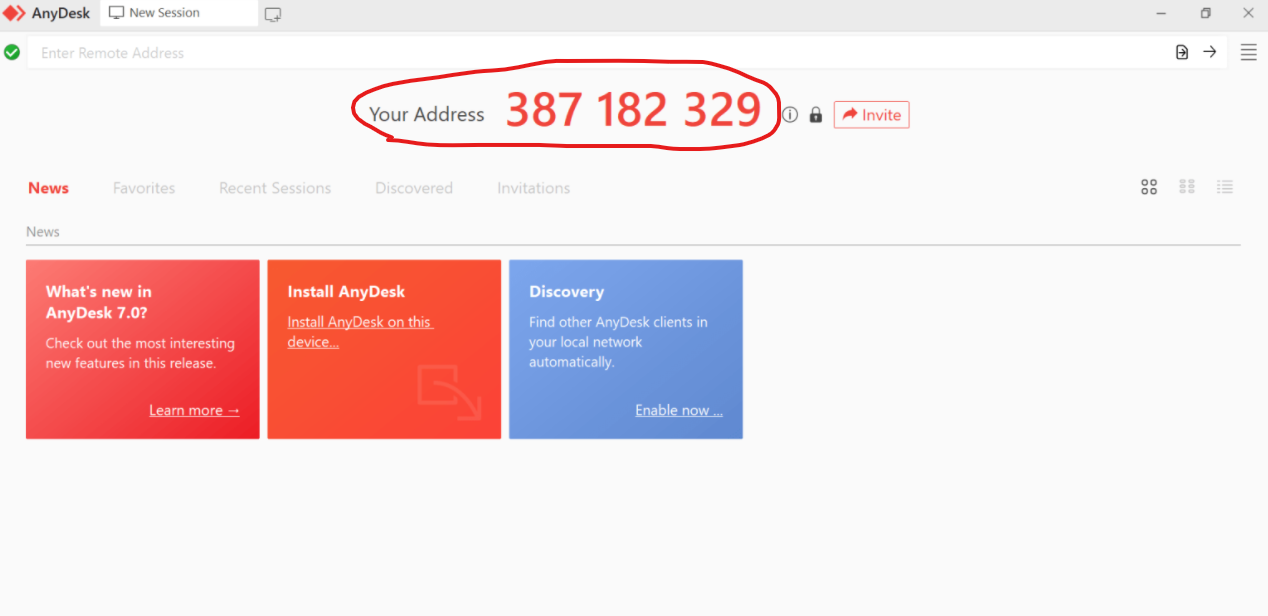Click the AnyDesk logo
The height and width of the screenshot is (616, 1268).
click(47, 13)
